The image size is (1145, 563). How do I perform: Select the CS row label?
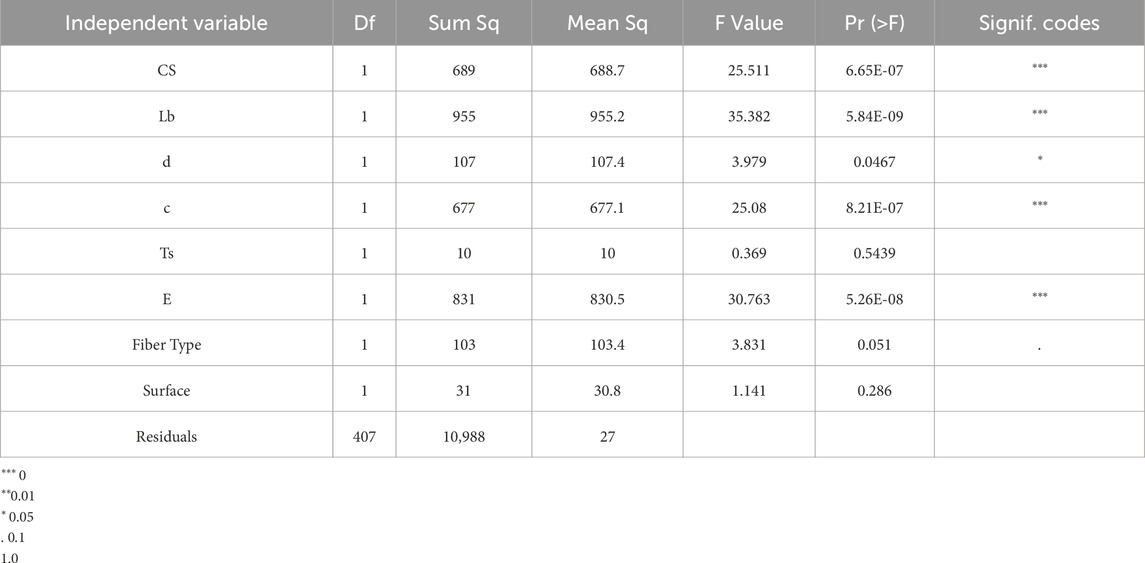click(166, 69)
